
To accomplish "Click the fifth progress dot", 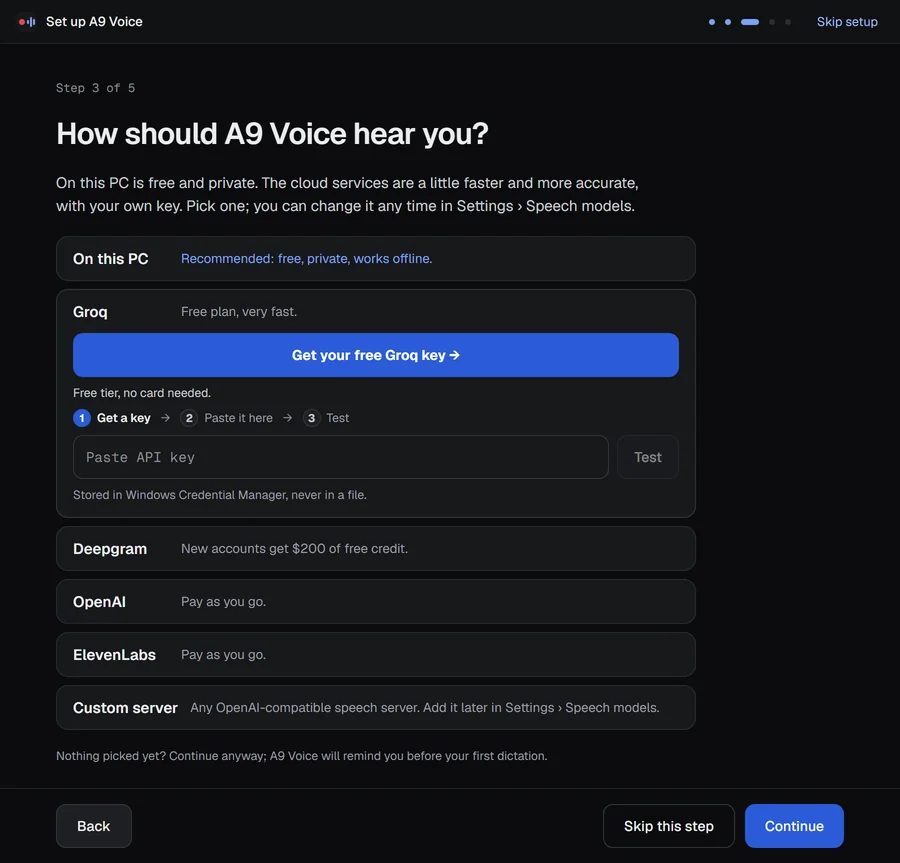I will [x=788, y=22].
